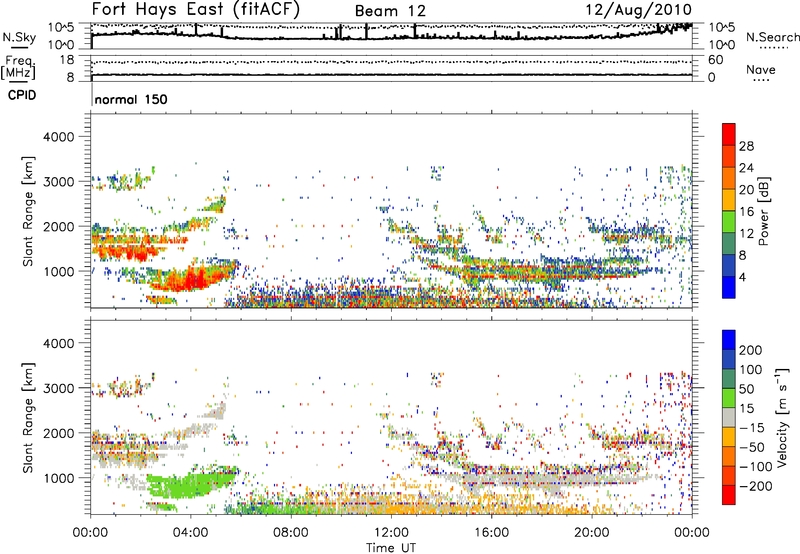Viewport: 800px width, 554px height.
Task: Click the "200" velocity scale value
Action: [x=751, y=350]
